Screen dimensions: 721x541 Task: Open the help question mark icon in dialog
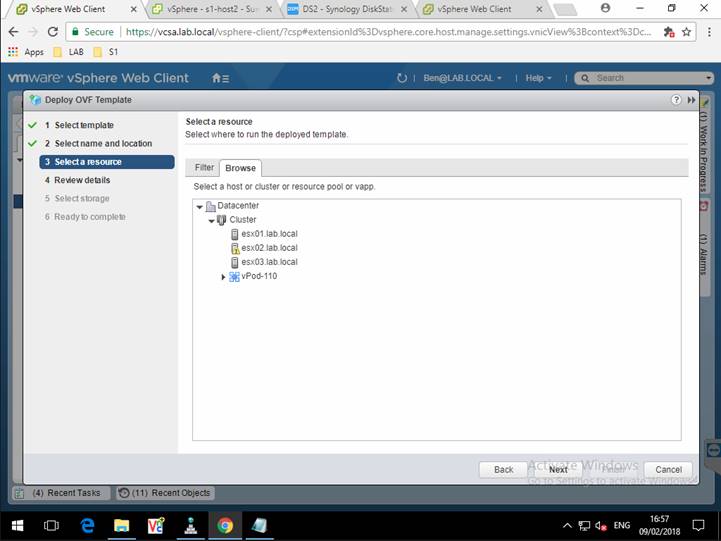click(676, 100)
